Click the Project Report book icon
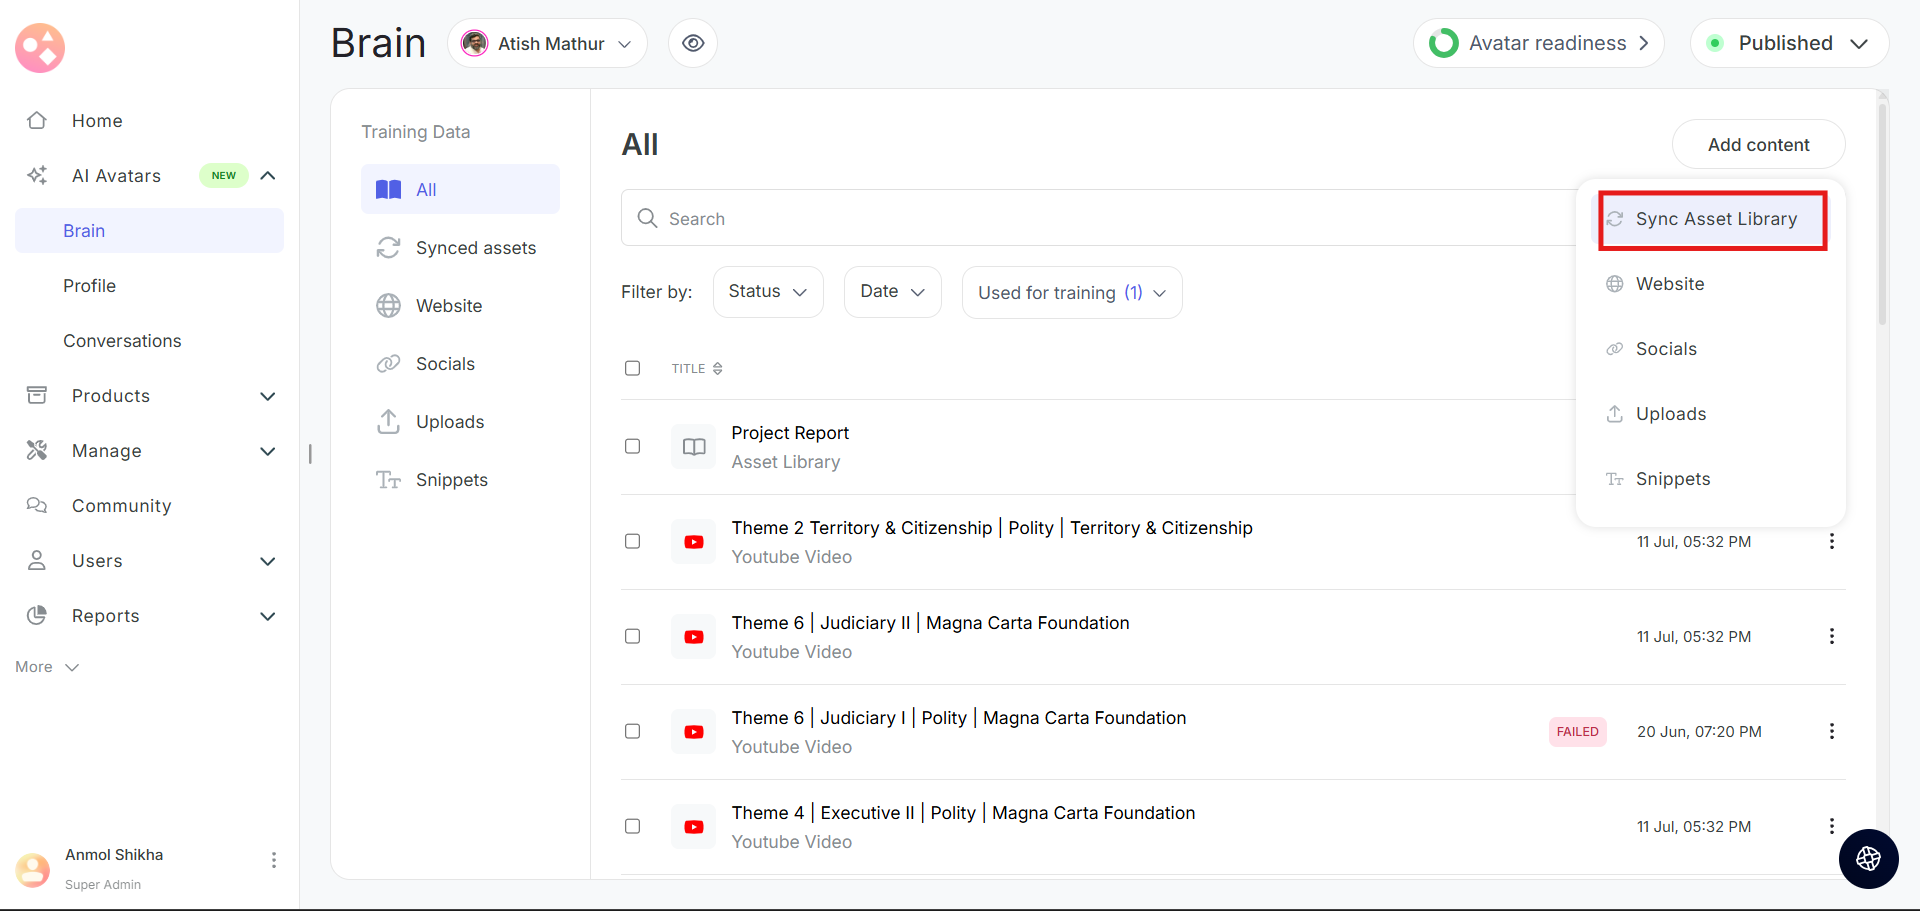 693,447
